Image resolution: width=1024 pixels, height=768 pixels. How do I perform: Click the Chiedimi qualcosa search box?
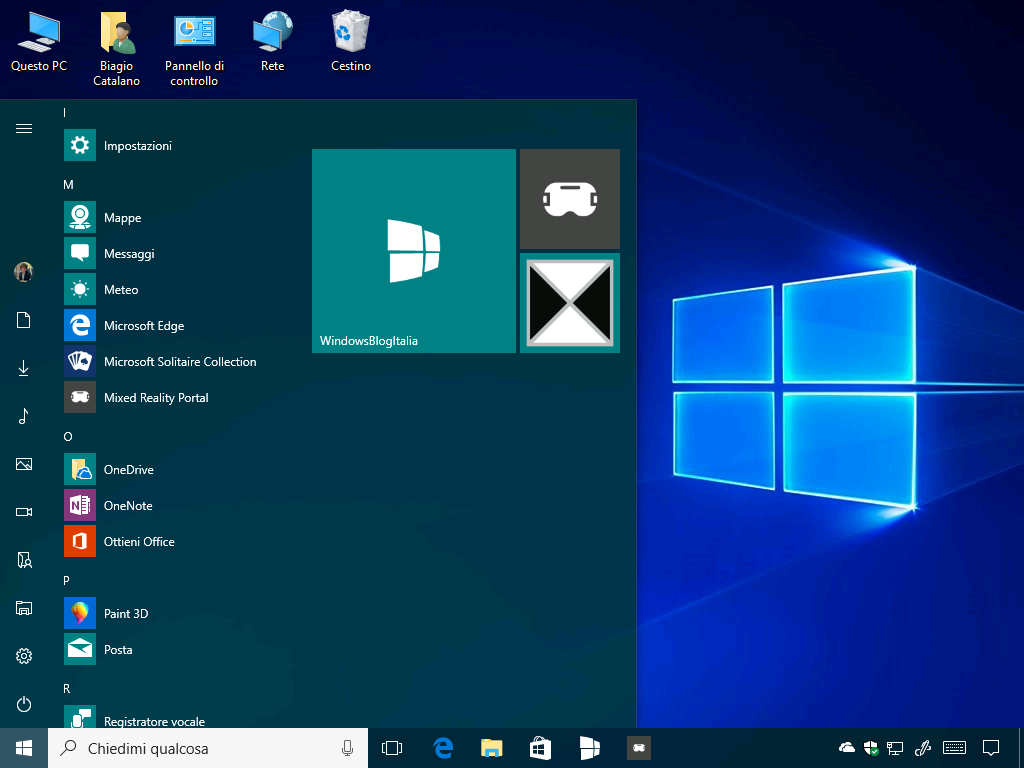208,748
